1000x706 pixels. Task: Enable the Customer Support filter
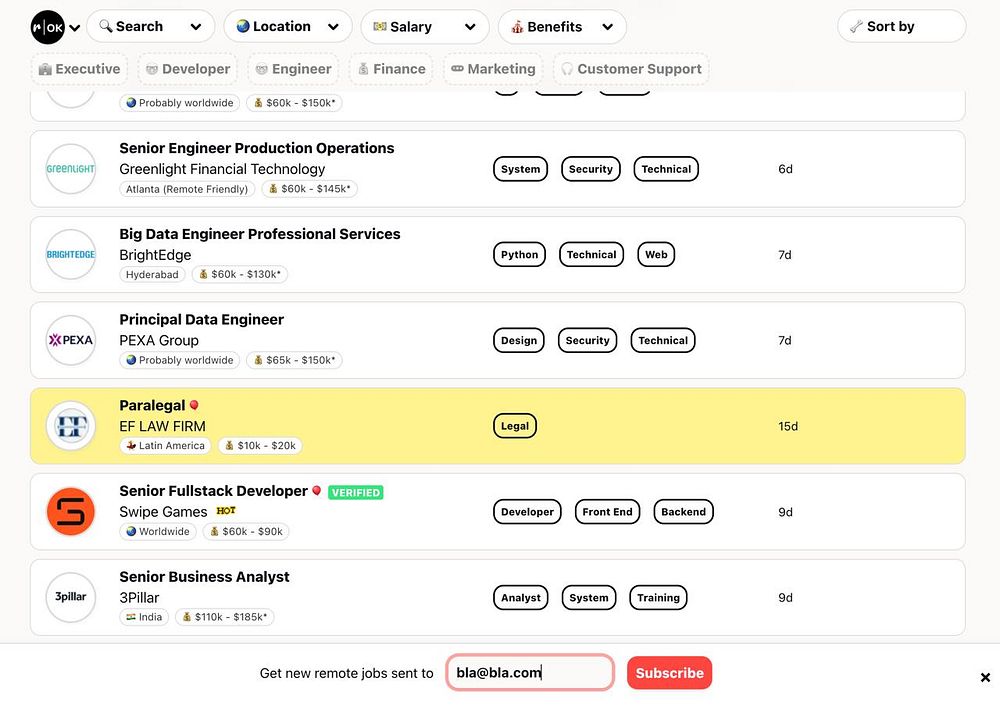631,69
